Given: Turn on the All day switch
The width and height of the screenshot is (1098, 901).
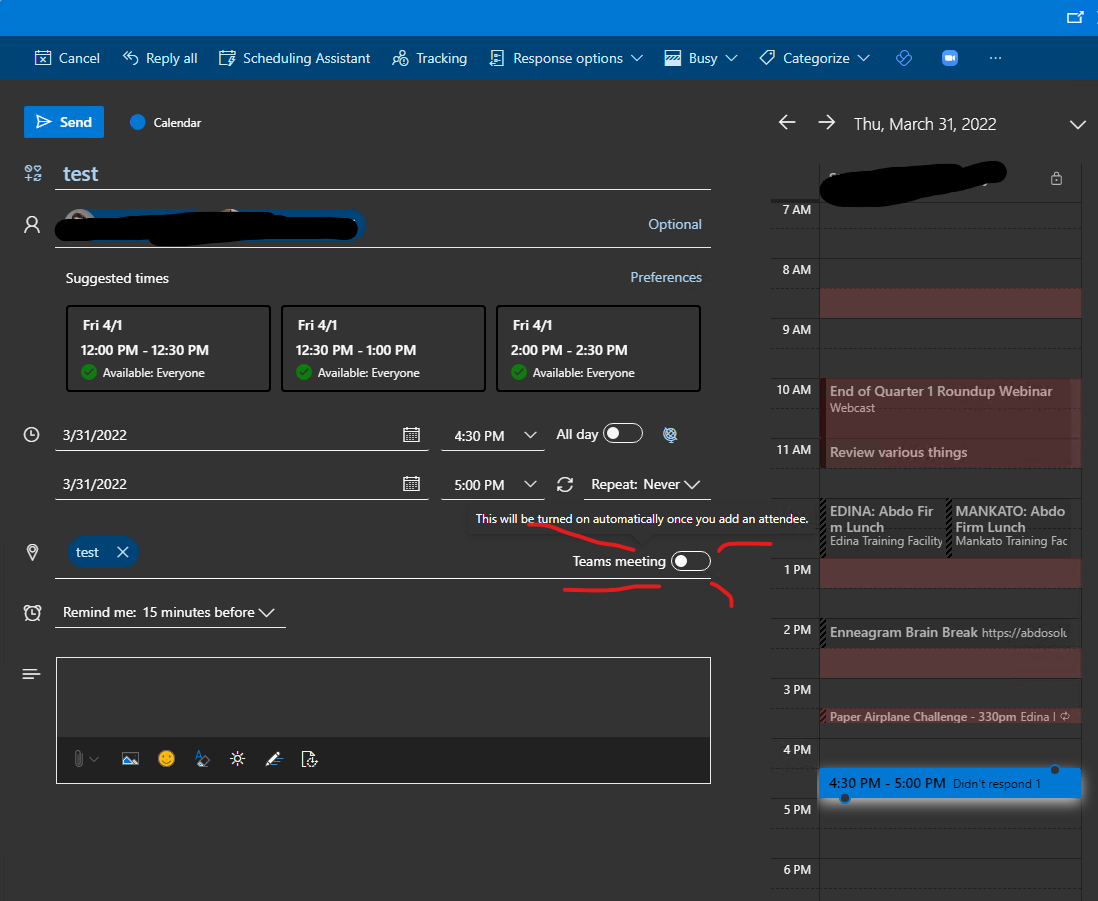Looking at the screenshot, I should [622, 433].
